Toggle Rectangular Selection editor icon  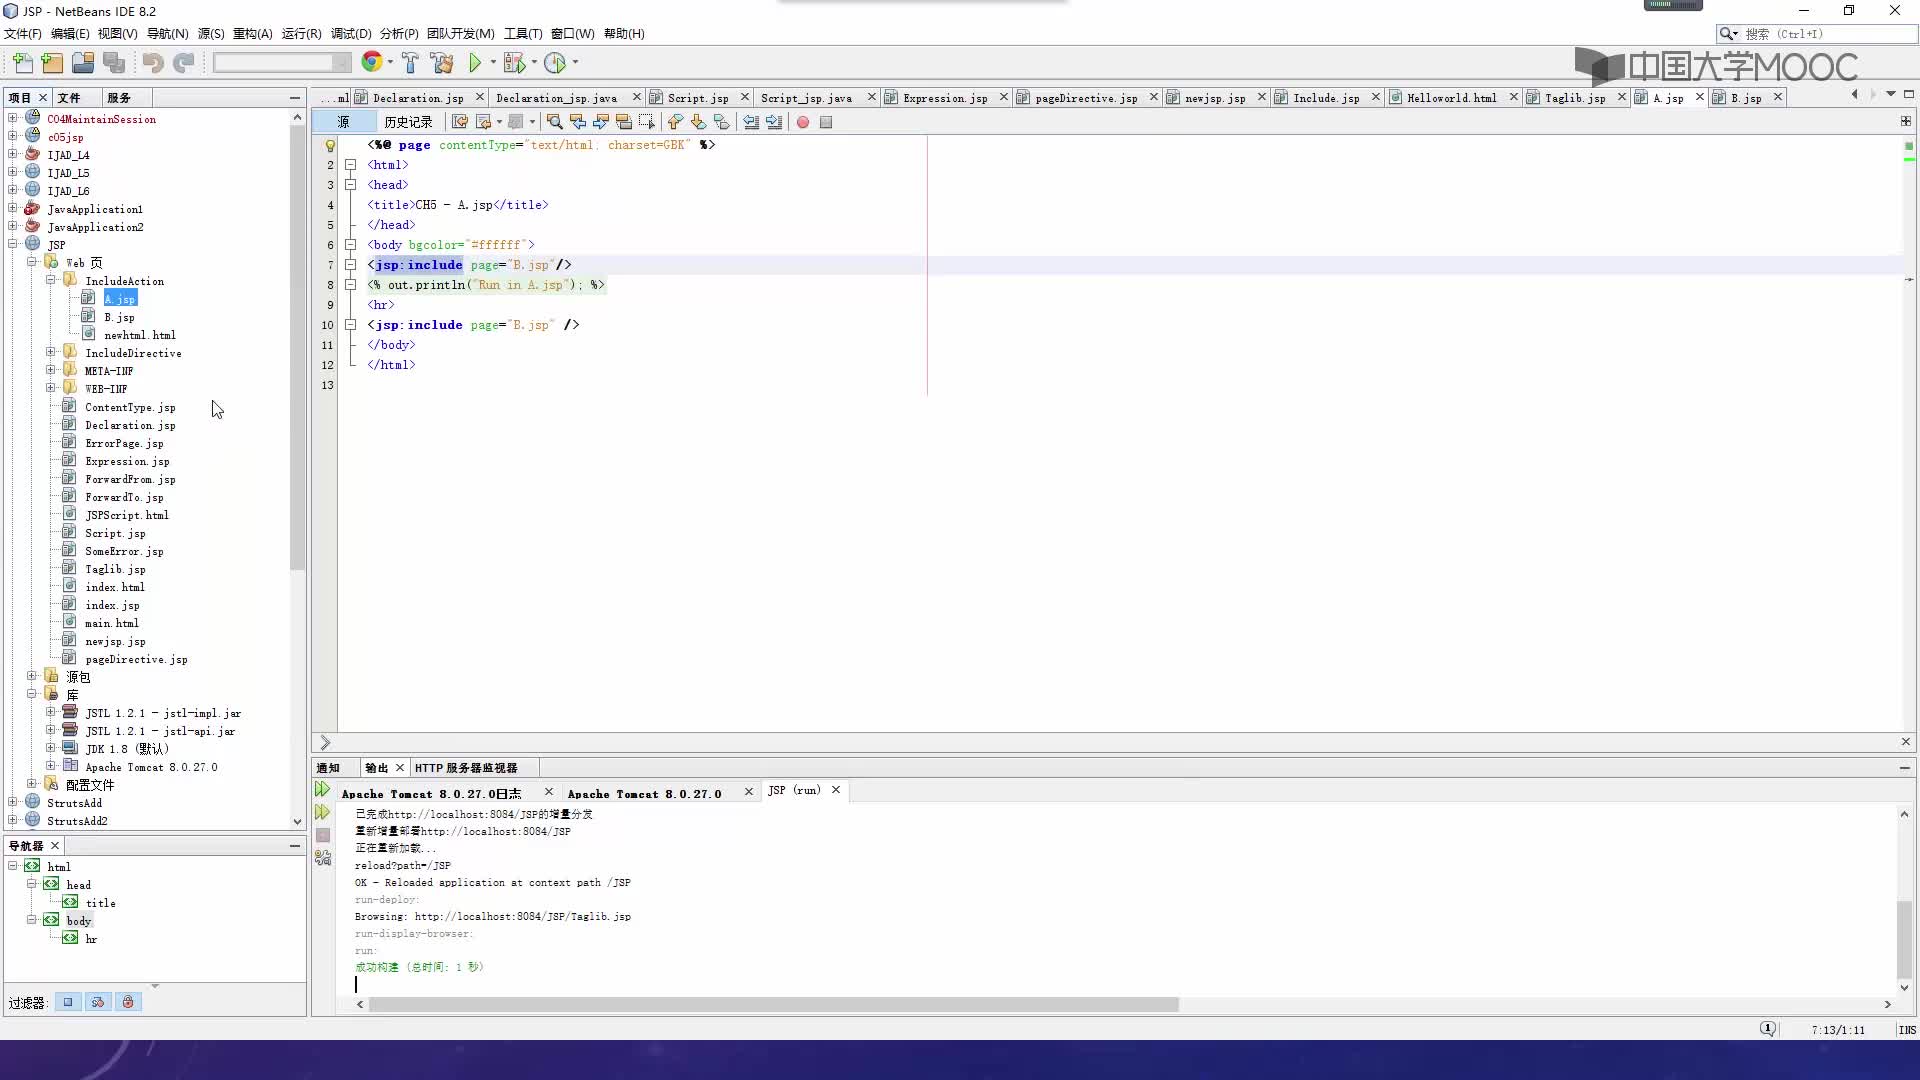pos(646,122)
